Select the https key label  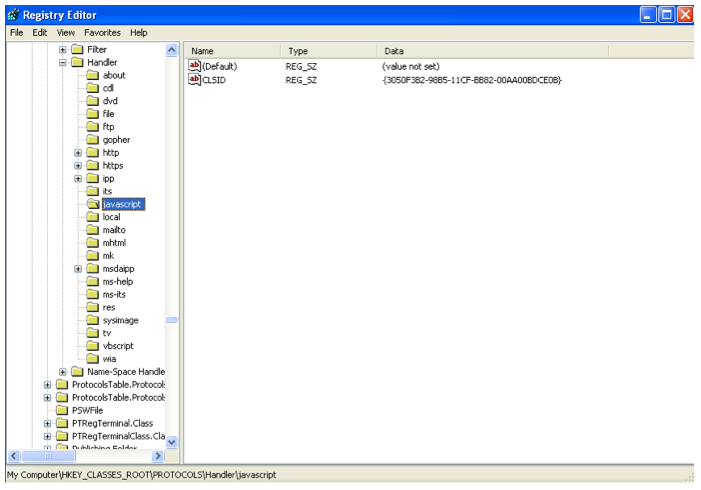(x=113, y=166)
